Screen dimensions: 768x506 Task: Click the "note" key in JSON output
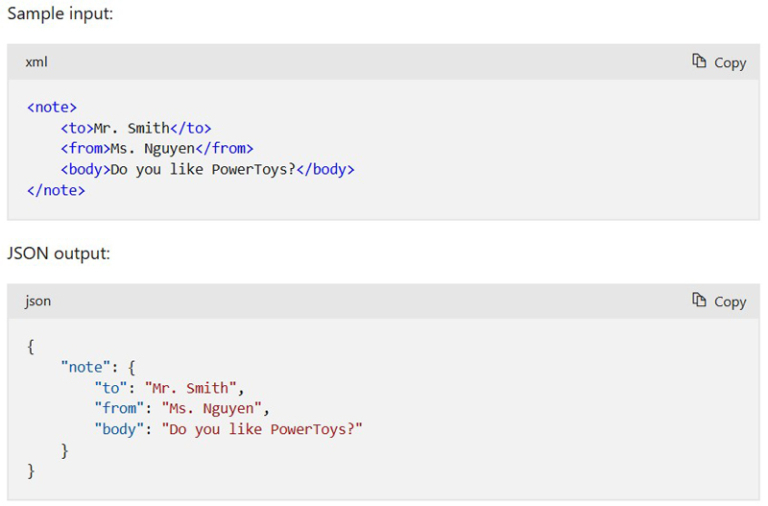click(x=85, y=367)
